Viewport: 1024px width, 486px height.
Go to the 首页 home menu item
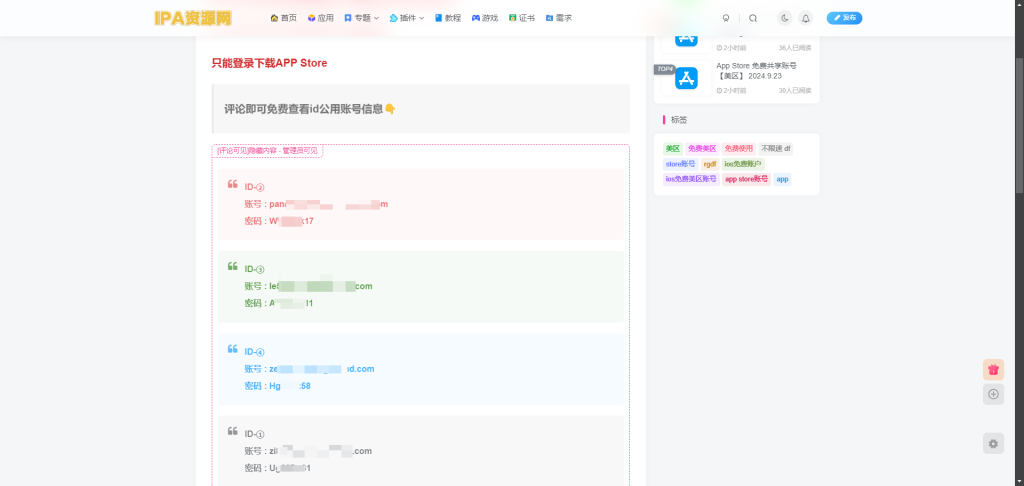point(283,18)
